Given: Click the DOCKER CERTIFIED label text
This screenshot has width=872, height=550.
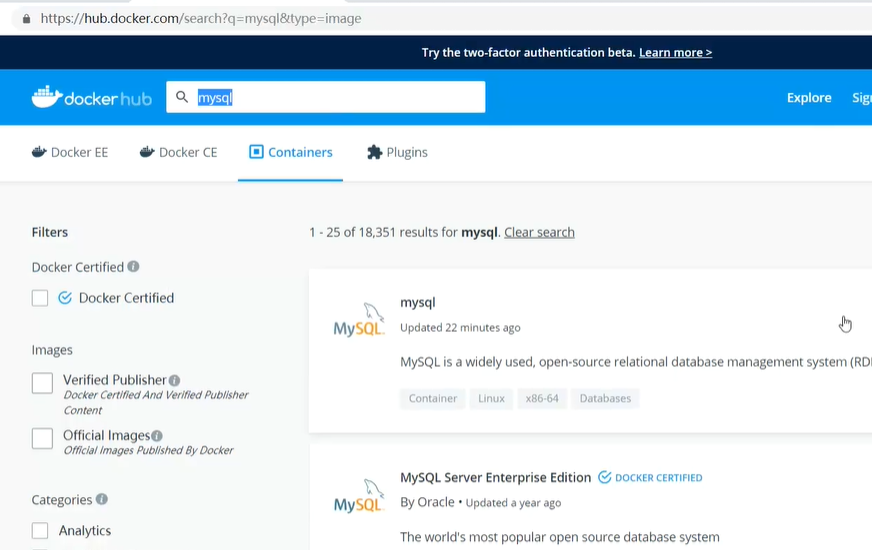Looking at the screenshot, I should [658, 478].
